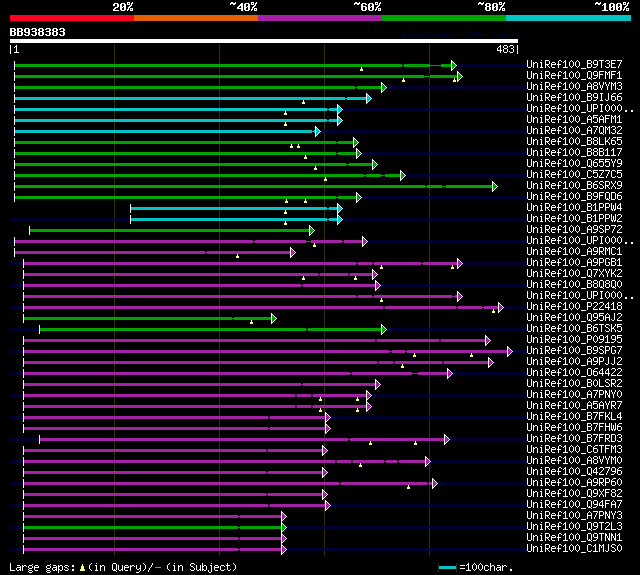The width and height of the screenshot is (640, 575).
Task: Click the UniRef100_A9SP72 label
Action: tap(574, 230)
